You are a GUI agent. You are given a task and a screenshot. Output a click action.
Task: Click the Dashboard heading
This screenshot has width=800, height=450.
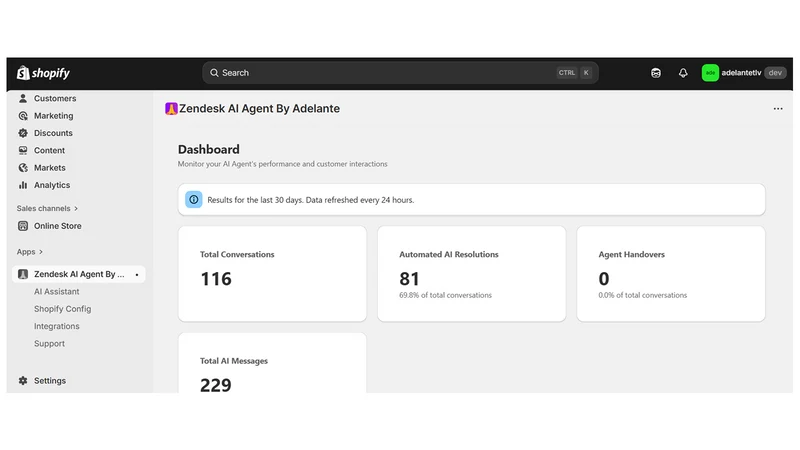click(x=209, y=149)
